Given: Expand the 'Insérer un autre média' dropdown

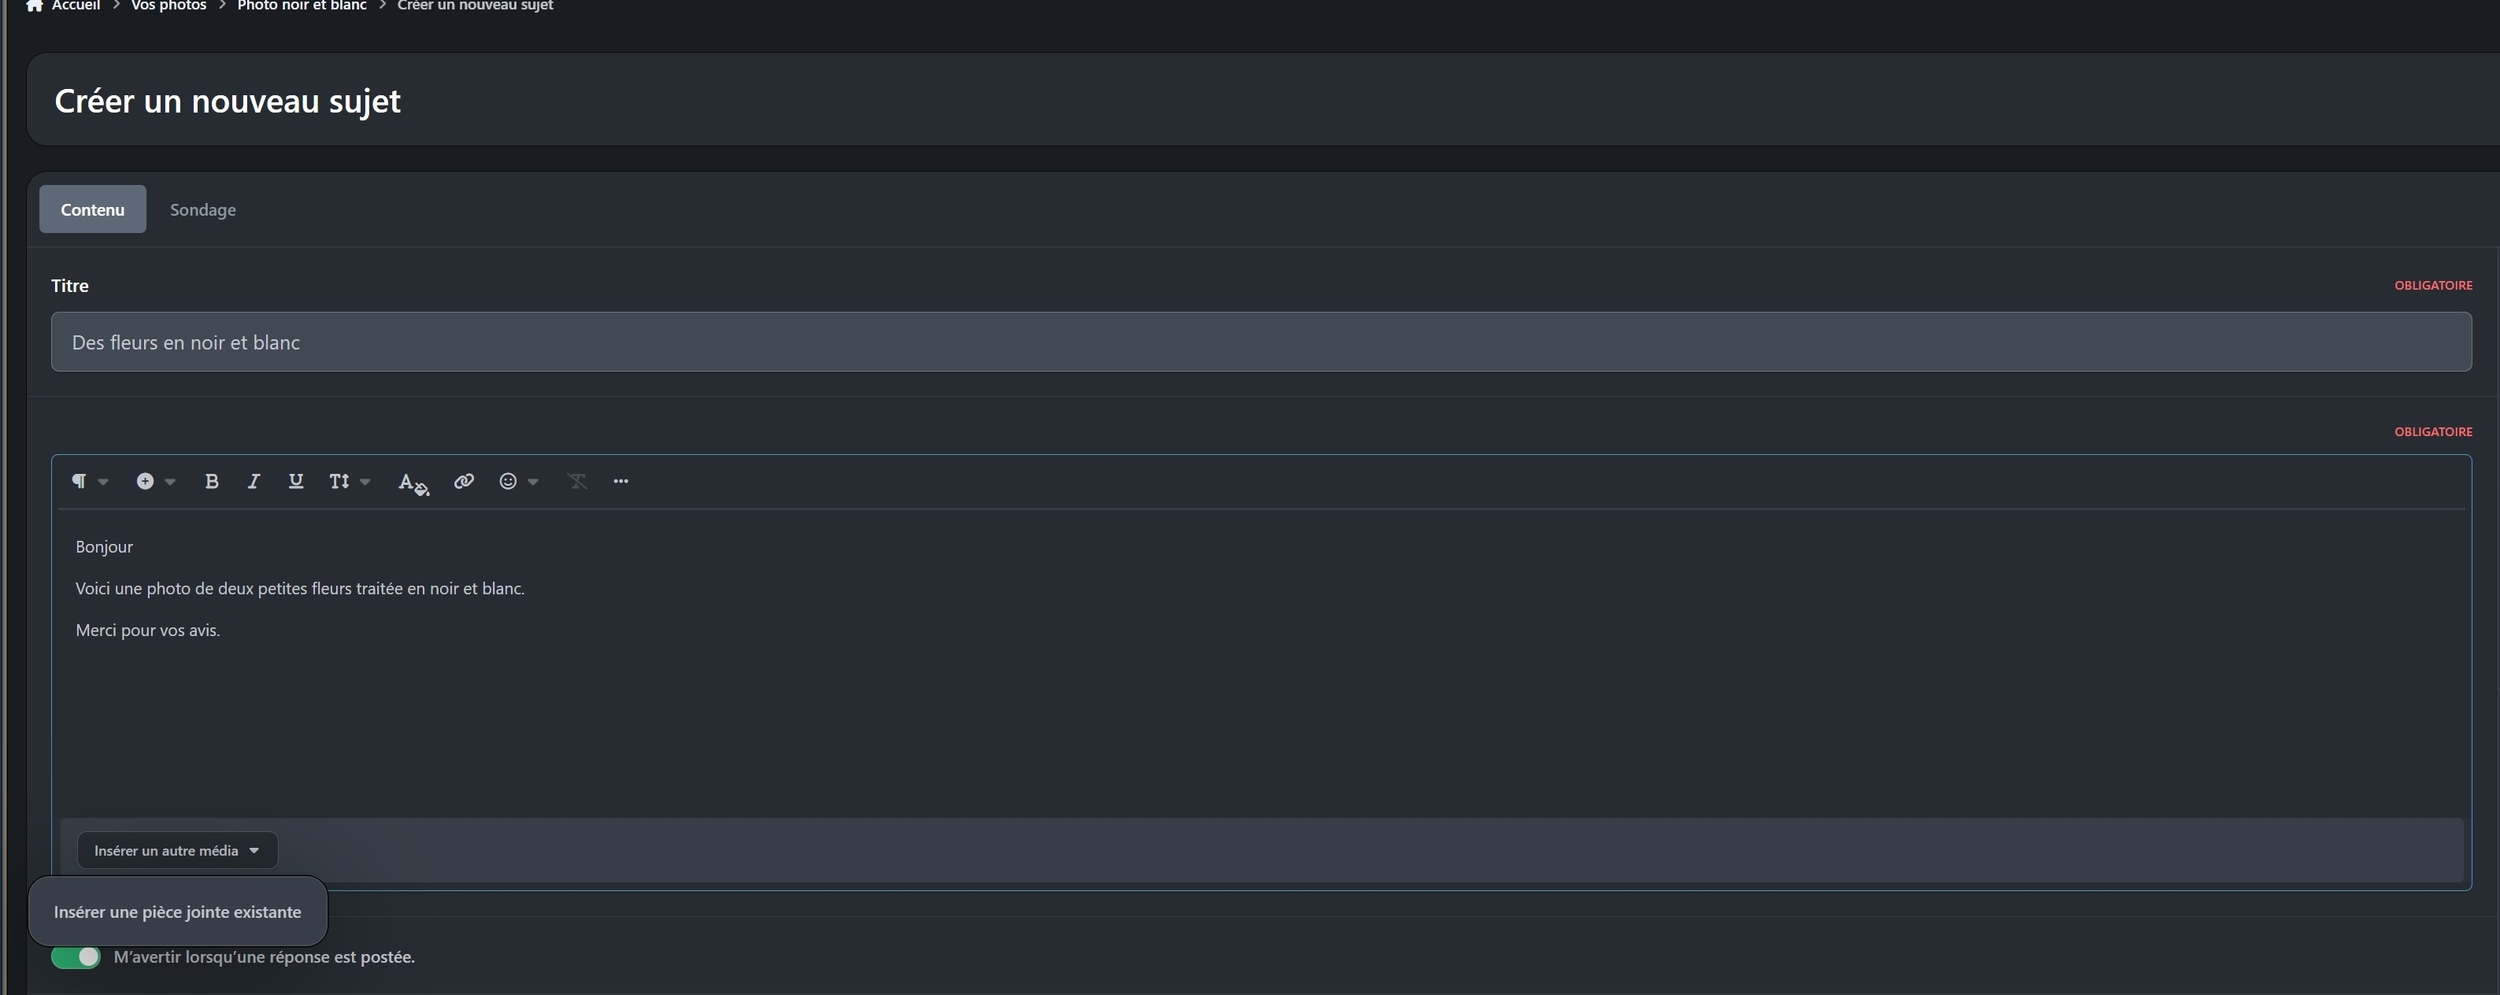Looking at the screenshot, I should [x=177, y=850].
